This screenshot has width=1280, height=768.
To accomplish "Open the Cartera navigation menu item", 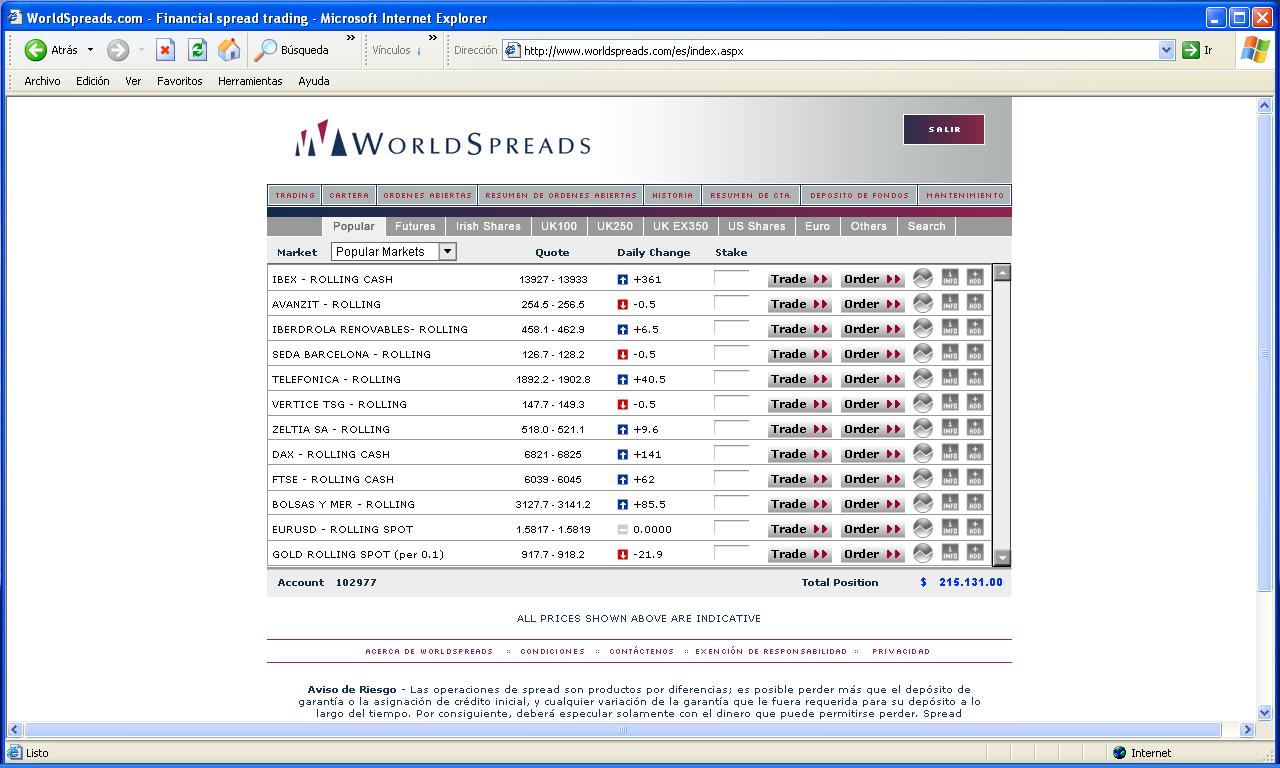I will (349, 195).
